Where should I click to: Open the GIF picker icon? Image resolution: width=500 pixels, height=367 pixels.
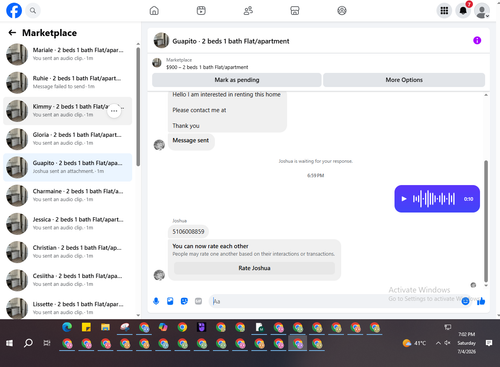pos(198,301)
